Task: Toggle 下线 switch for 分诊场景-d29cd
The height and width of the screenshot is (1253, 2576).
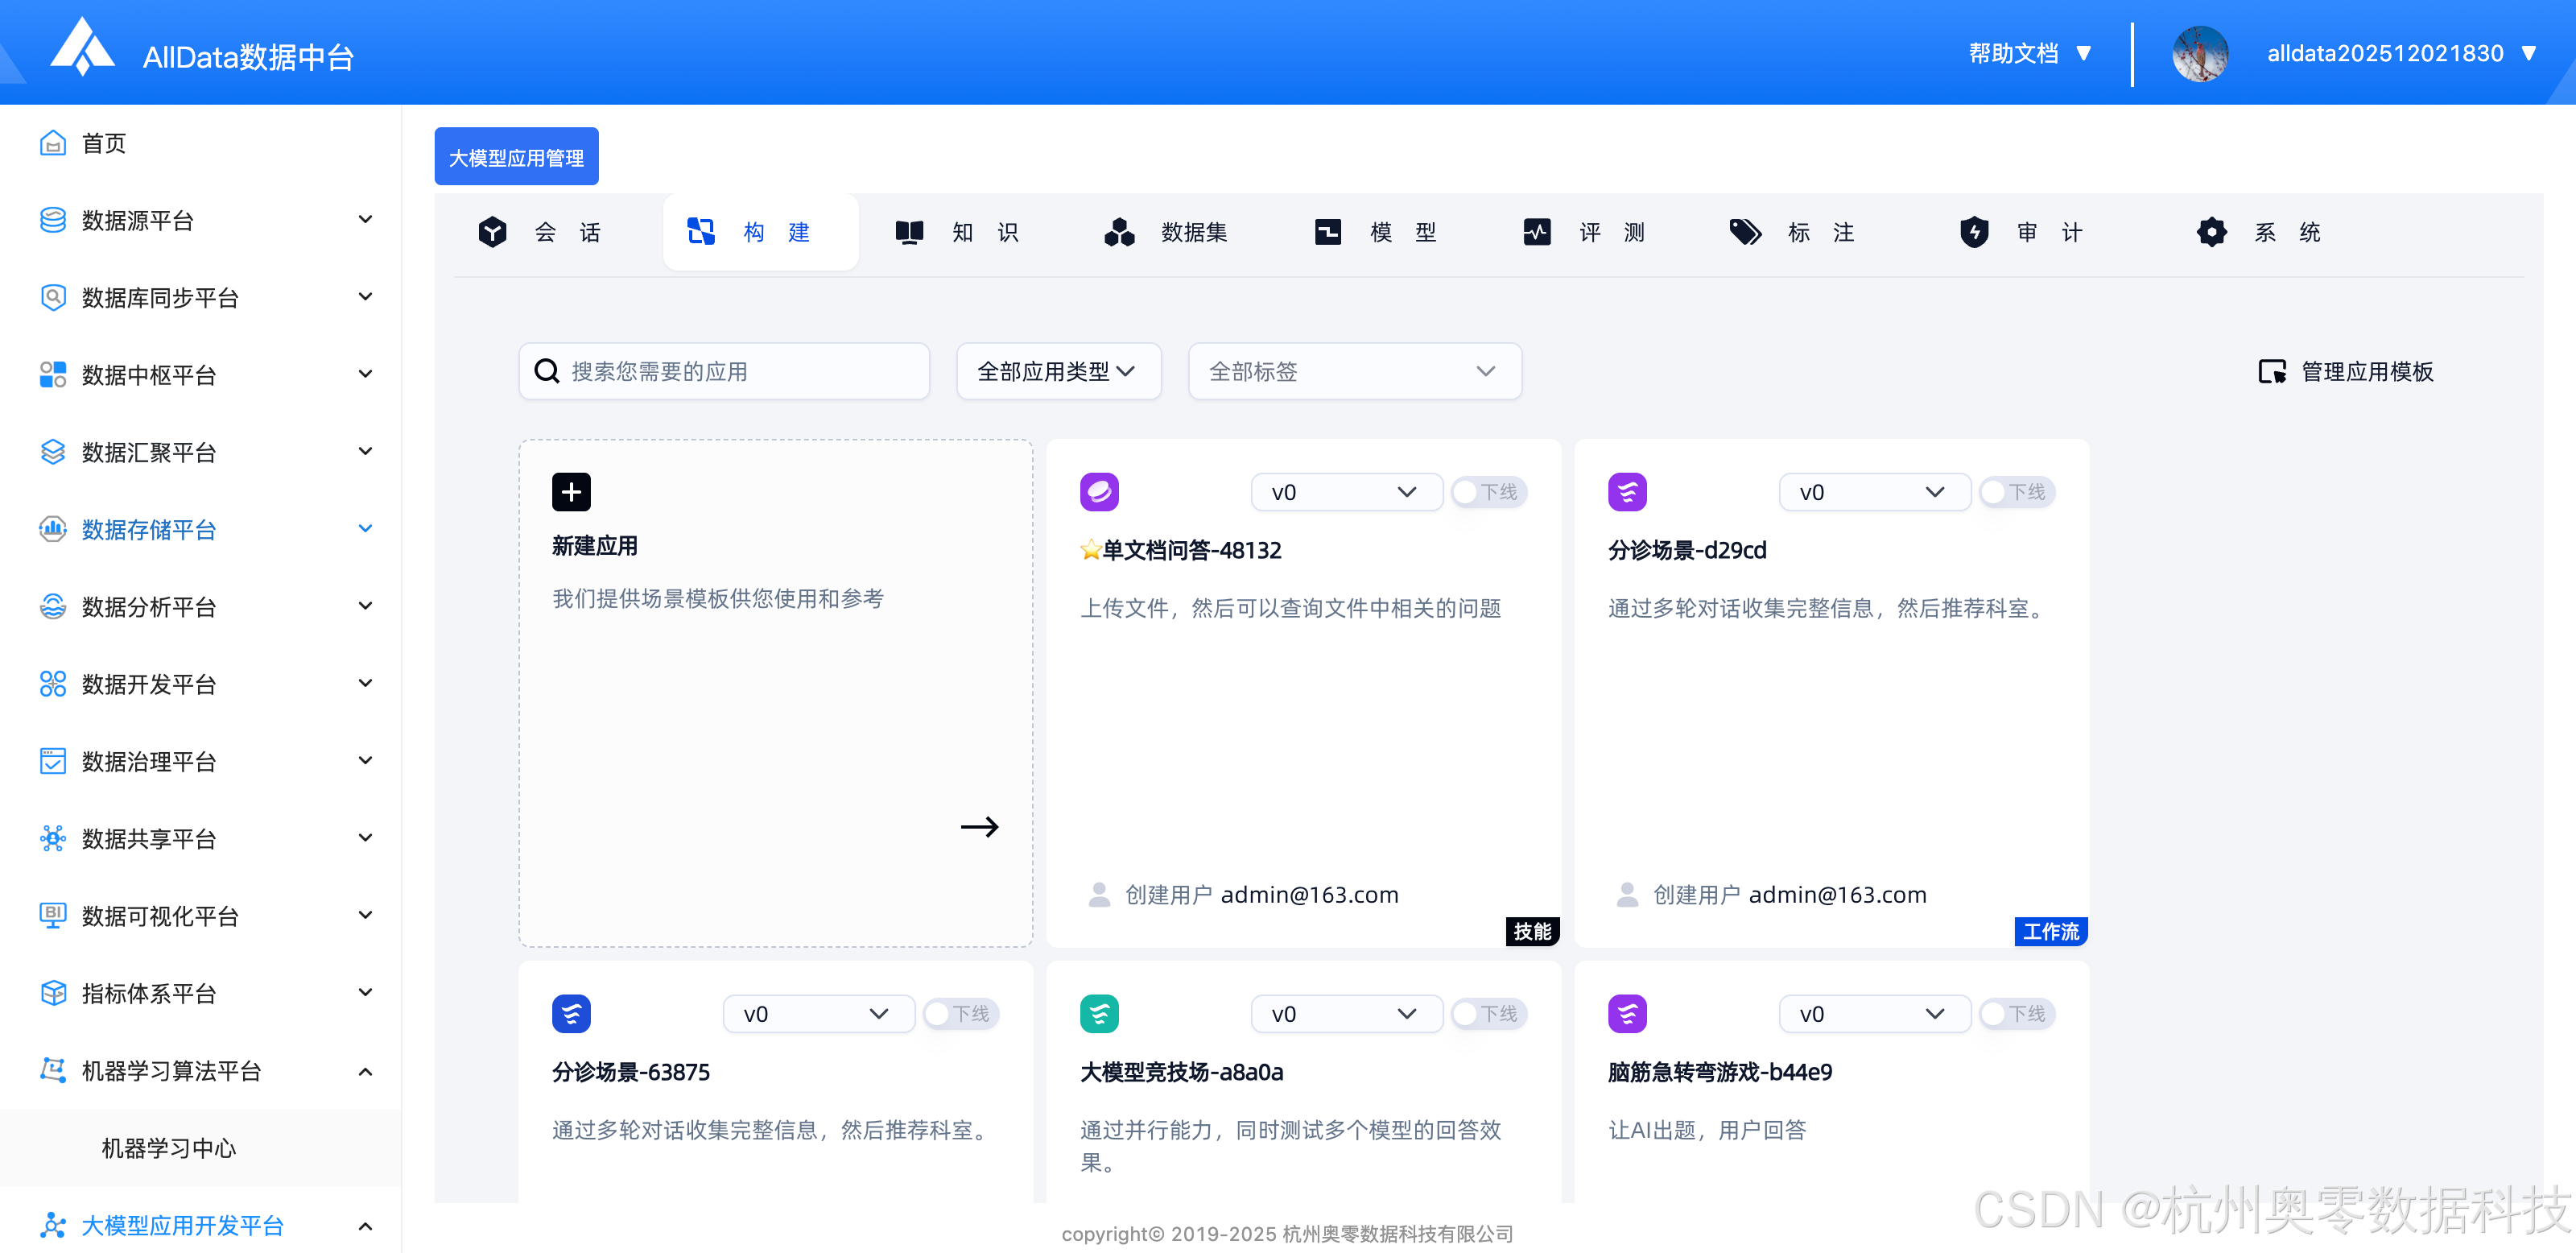Action: click(x=2017, y=492)
